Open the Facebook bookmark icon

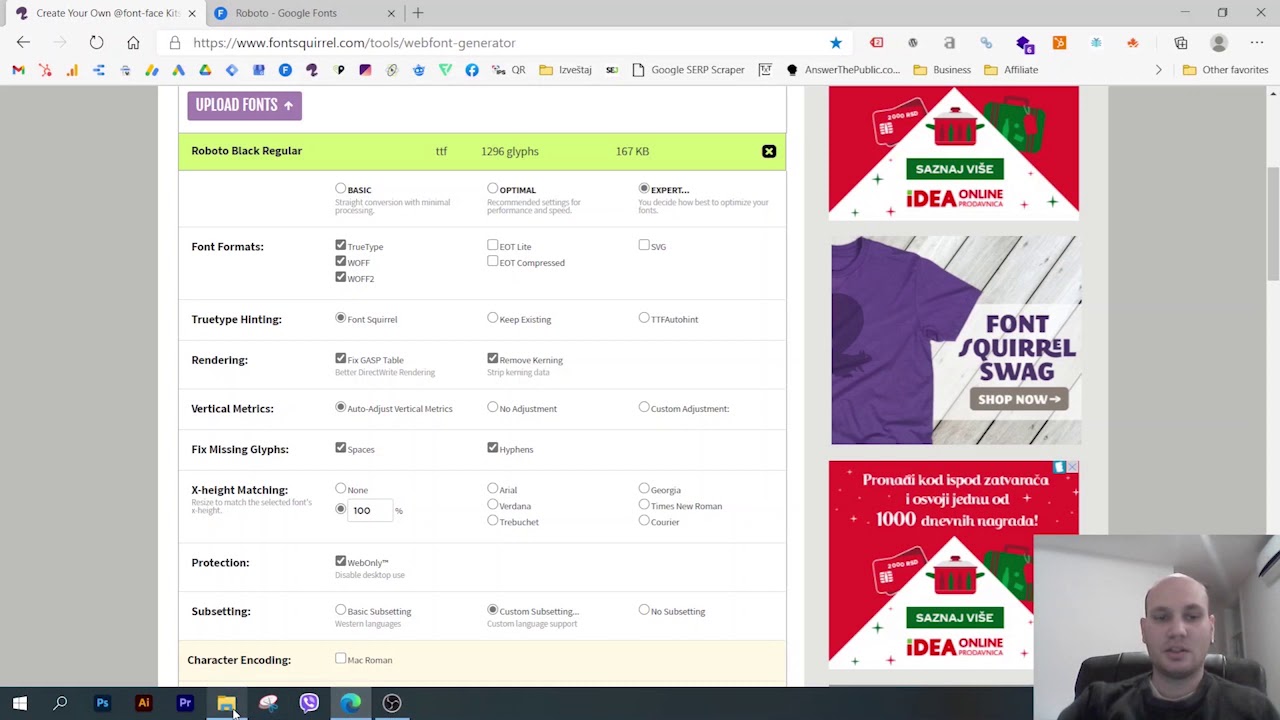(x=472, y=70)
